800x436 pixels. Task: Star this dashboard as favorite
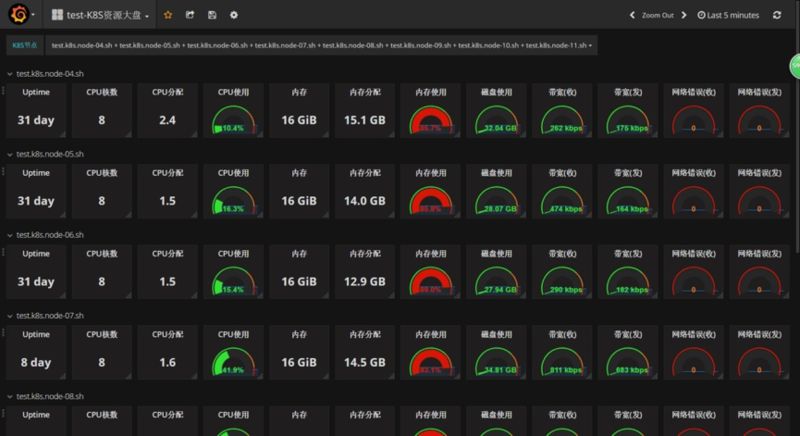[x=168, y=15]
